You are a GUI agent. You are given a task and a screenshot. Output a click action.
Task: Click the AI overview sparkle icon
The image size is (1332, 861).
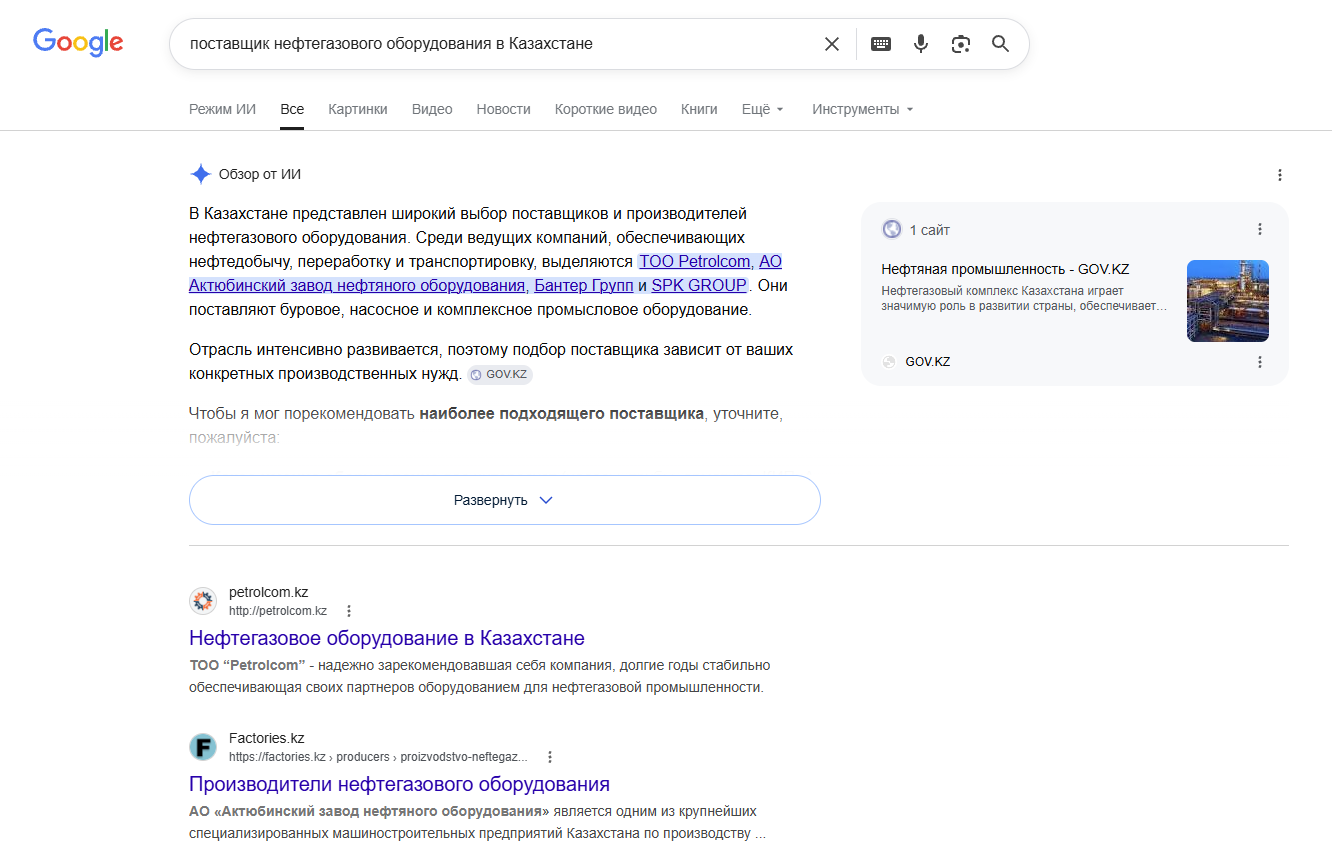pos(200,174)
